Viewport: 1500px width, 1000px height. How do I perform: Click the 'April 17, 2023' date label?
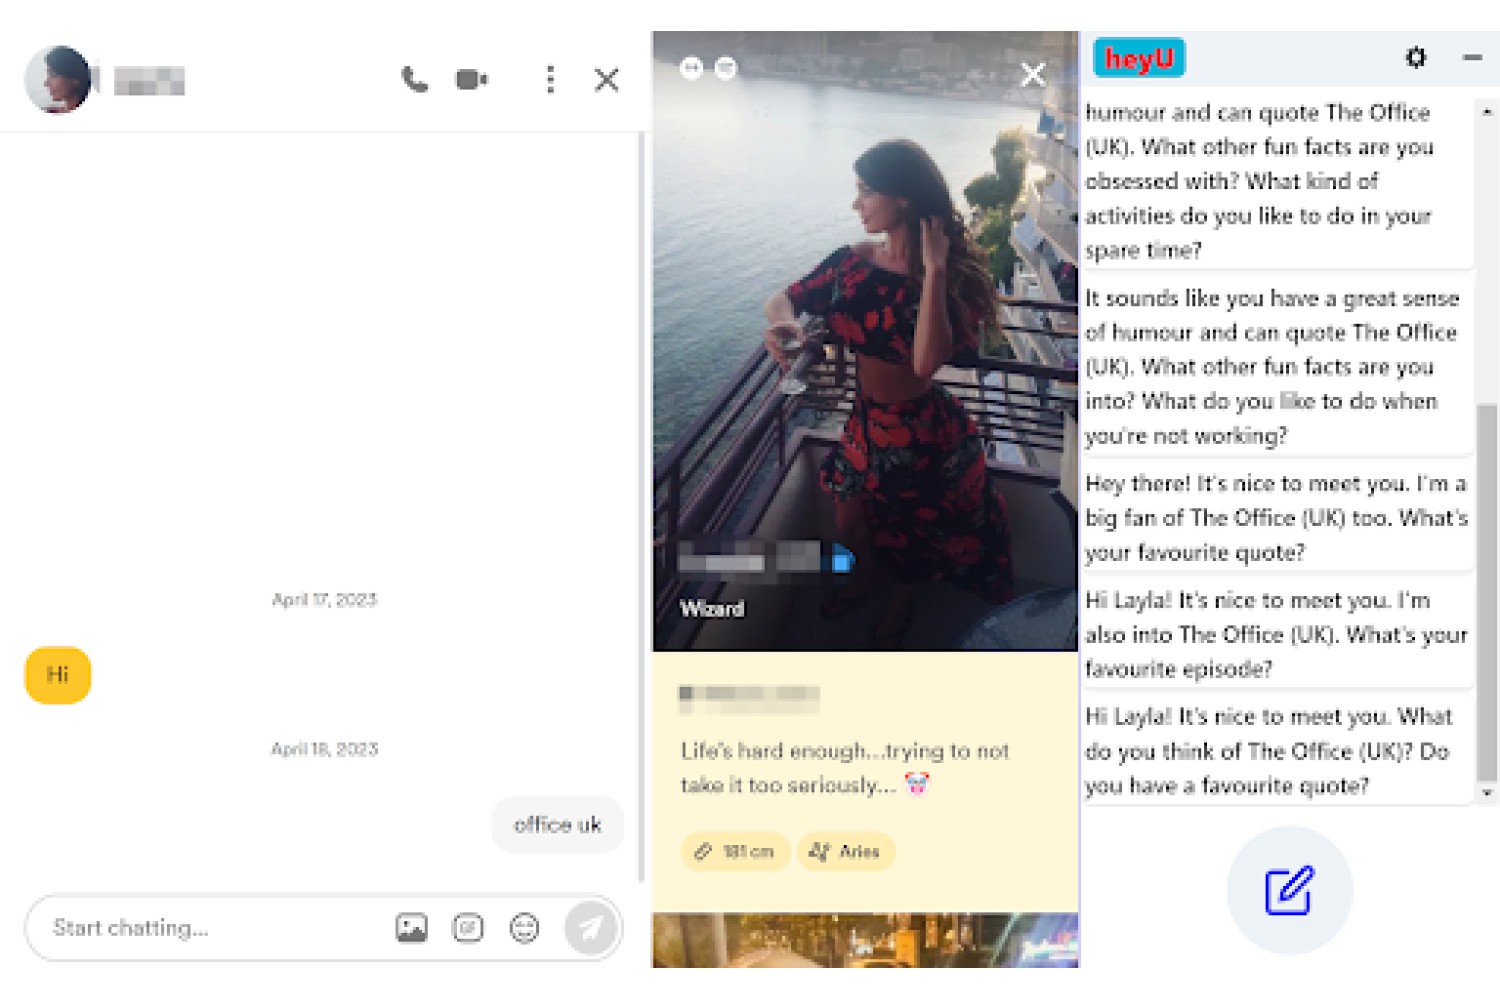324,600
